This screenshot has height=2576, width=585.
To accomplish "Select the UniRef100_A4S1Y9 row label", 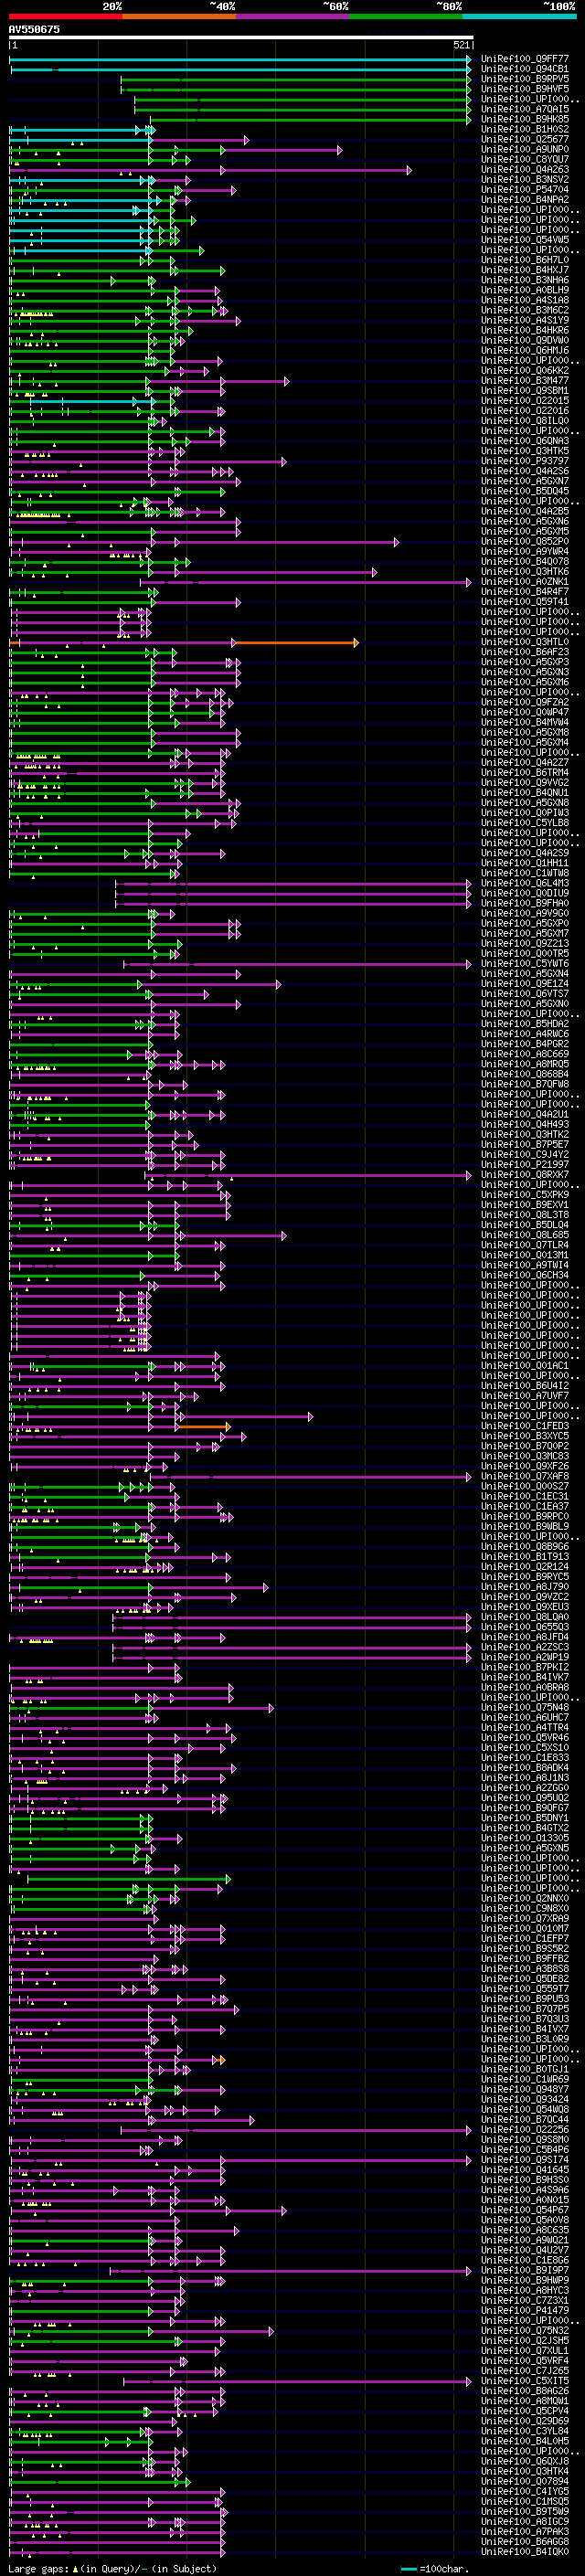I will coord(525,320).
